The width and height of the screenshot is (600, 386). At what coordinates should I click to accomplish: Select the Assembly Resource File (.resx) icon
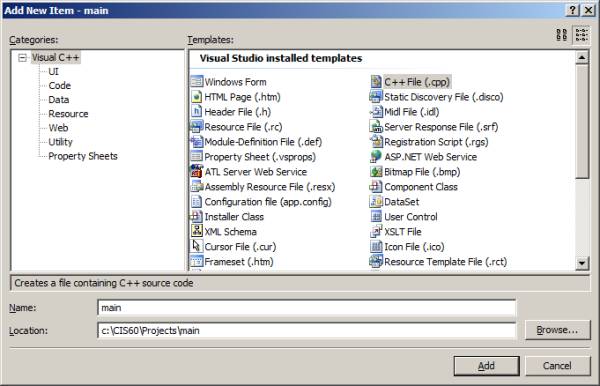pos(197,186)
